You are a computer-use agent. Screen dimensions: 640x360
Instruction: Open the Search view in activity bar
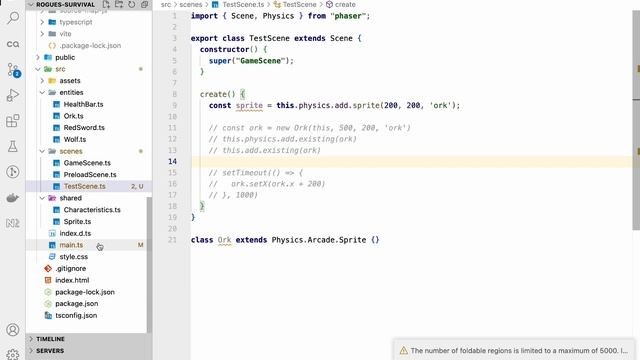[13, 18]
